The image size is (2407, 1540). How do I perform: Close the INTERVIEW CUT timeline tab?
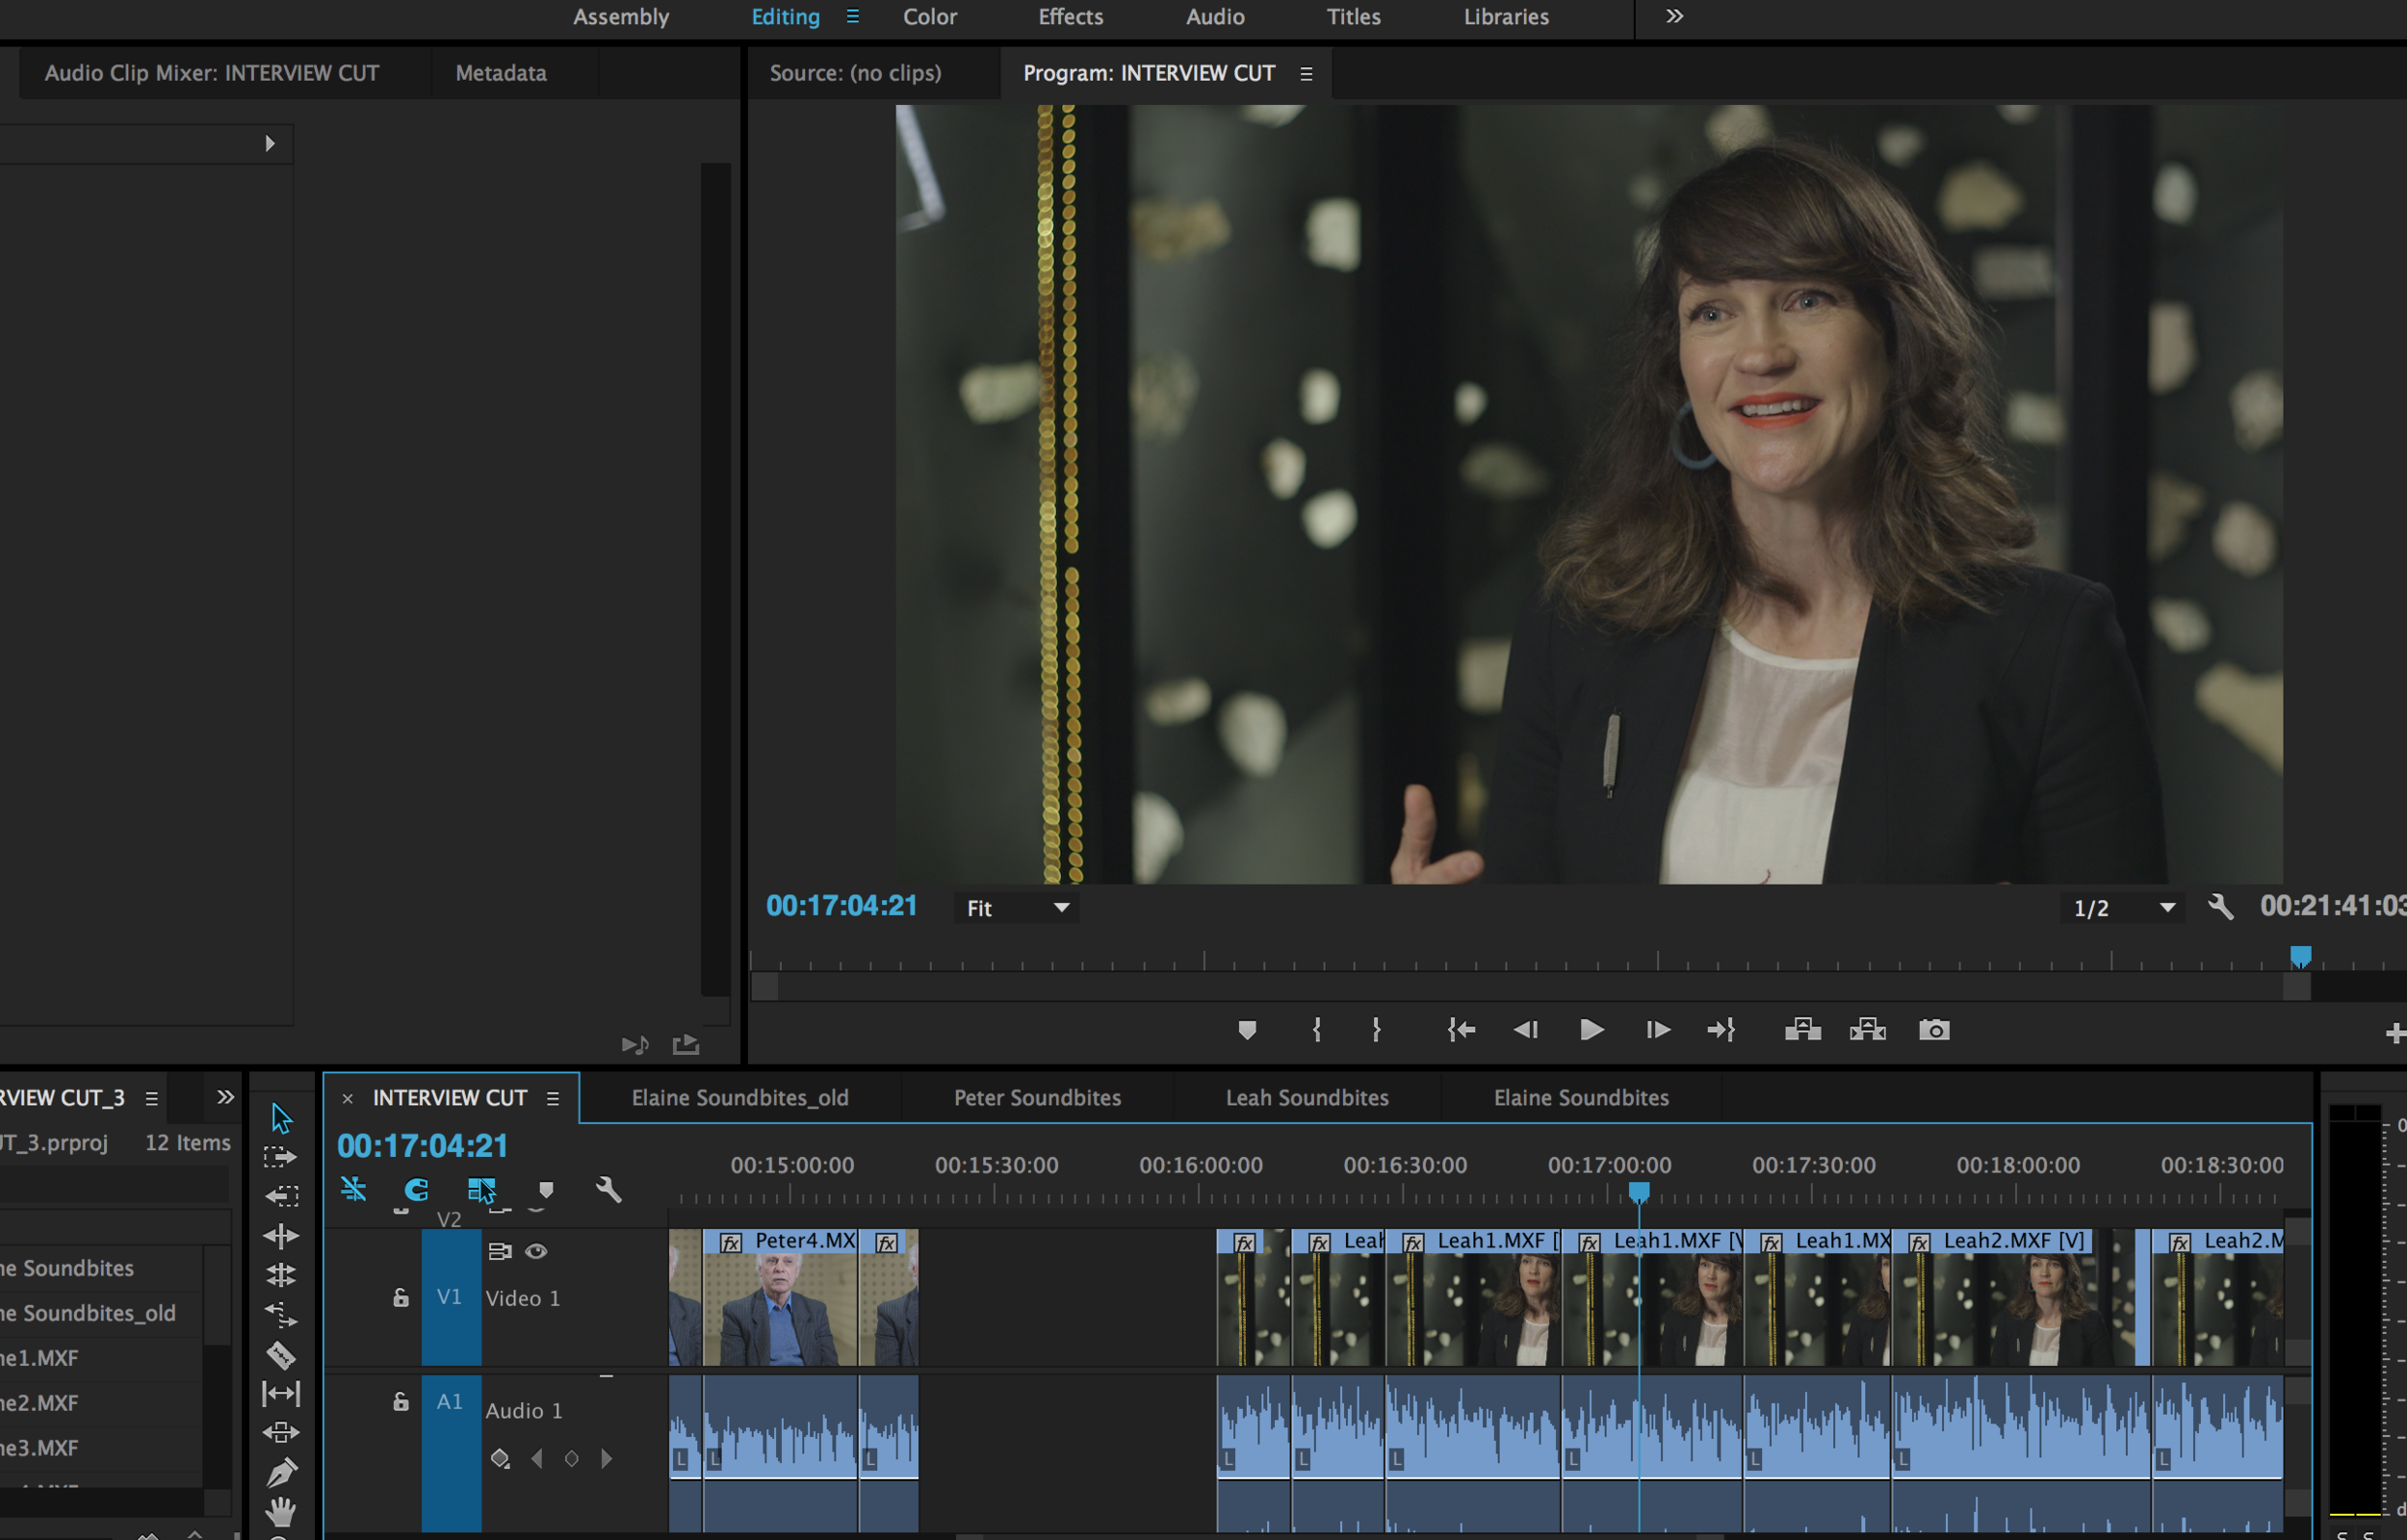[x=347, y=1099]
